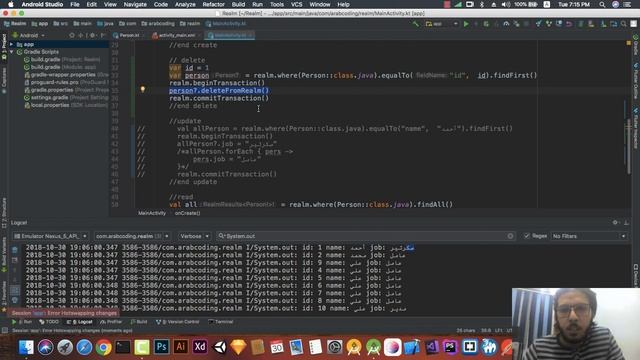The image size is (640, 360).
Task: Switch to the activity_main.xml editor tab
Action: [x=176, y=36]
